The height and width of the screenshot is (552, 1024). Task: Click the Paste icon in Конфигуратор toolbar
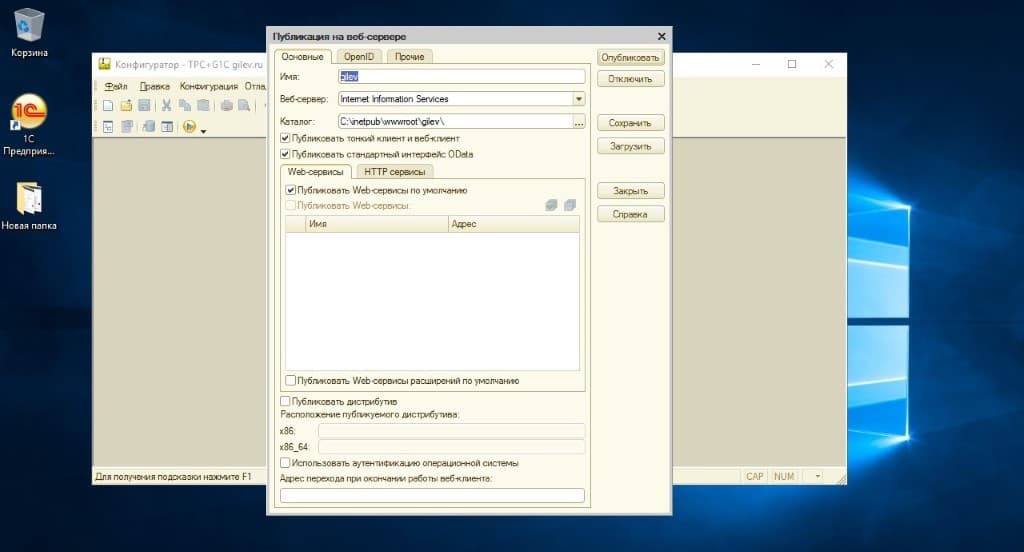[204, 105]
